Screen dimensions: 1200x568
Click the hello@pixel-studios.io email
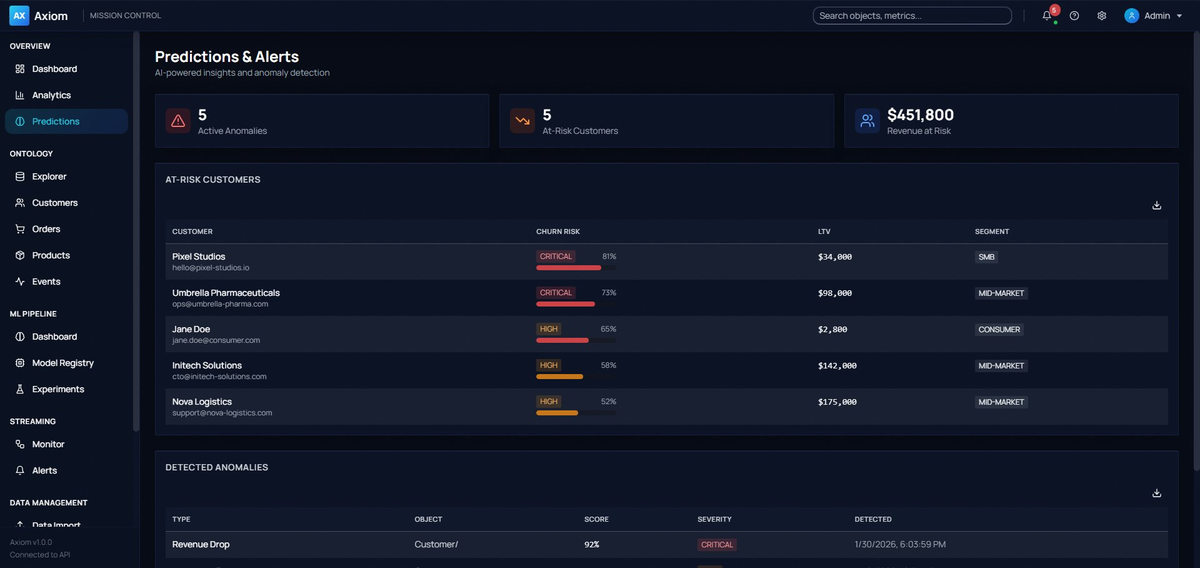[x=211, y=268]
